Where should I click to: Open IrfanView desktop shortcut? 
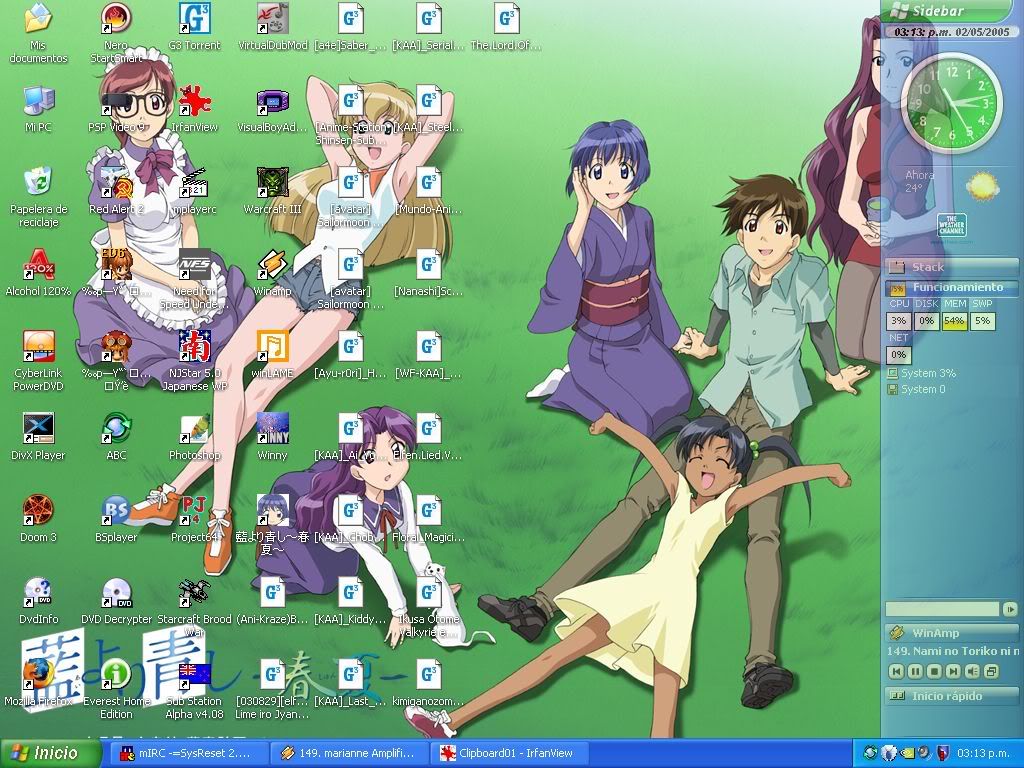click(x=194, y=102)
